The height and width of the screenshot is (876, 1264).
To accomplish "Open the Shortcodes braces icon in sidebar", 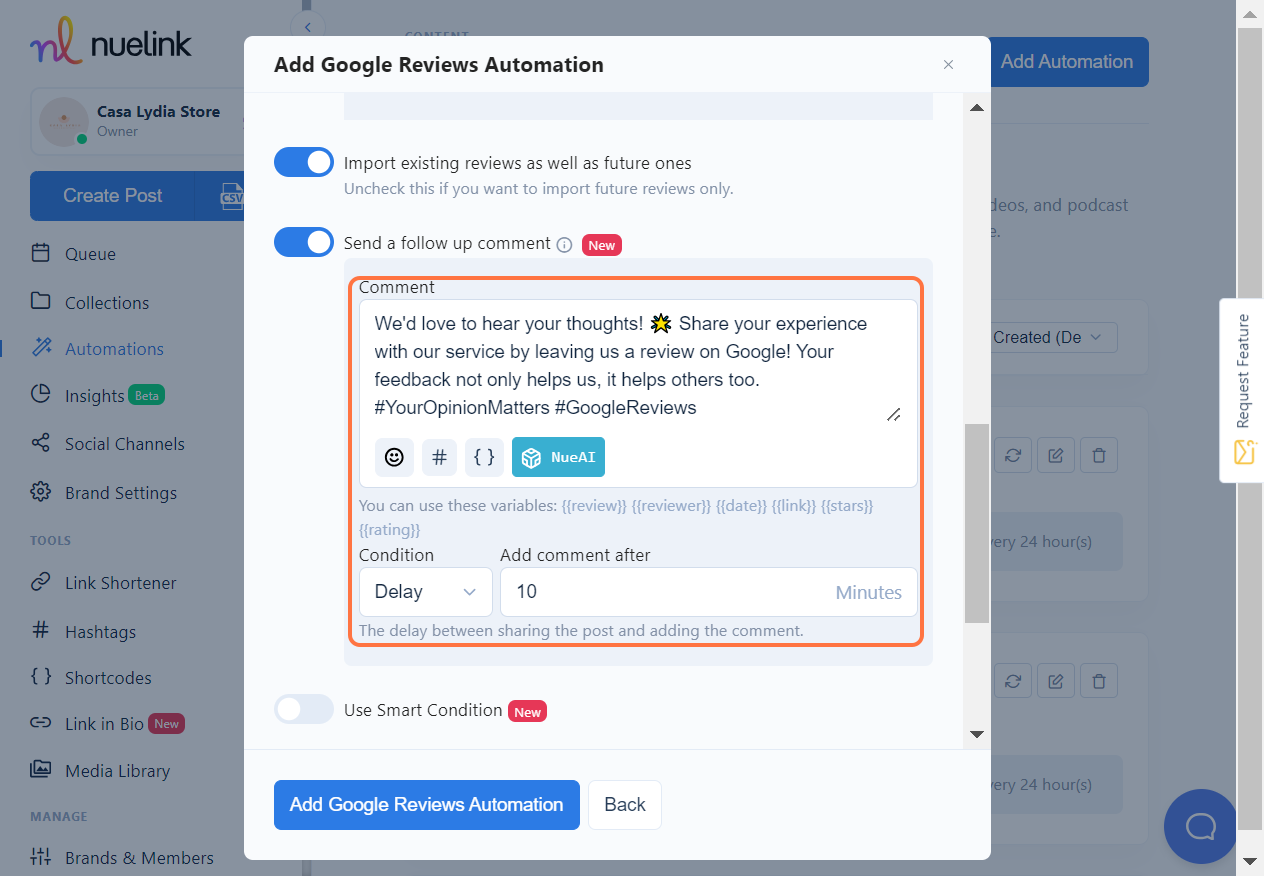I will (41, 677).
